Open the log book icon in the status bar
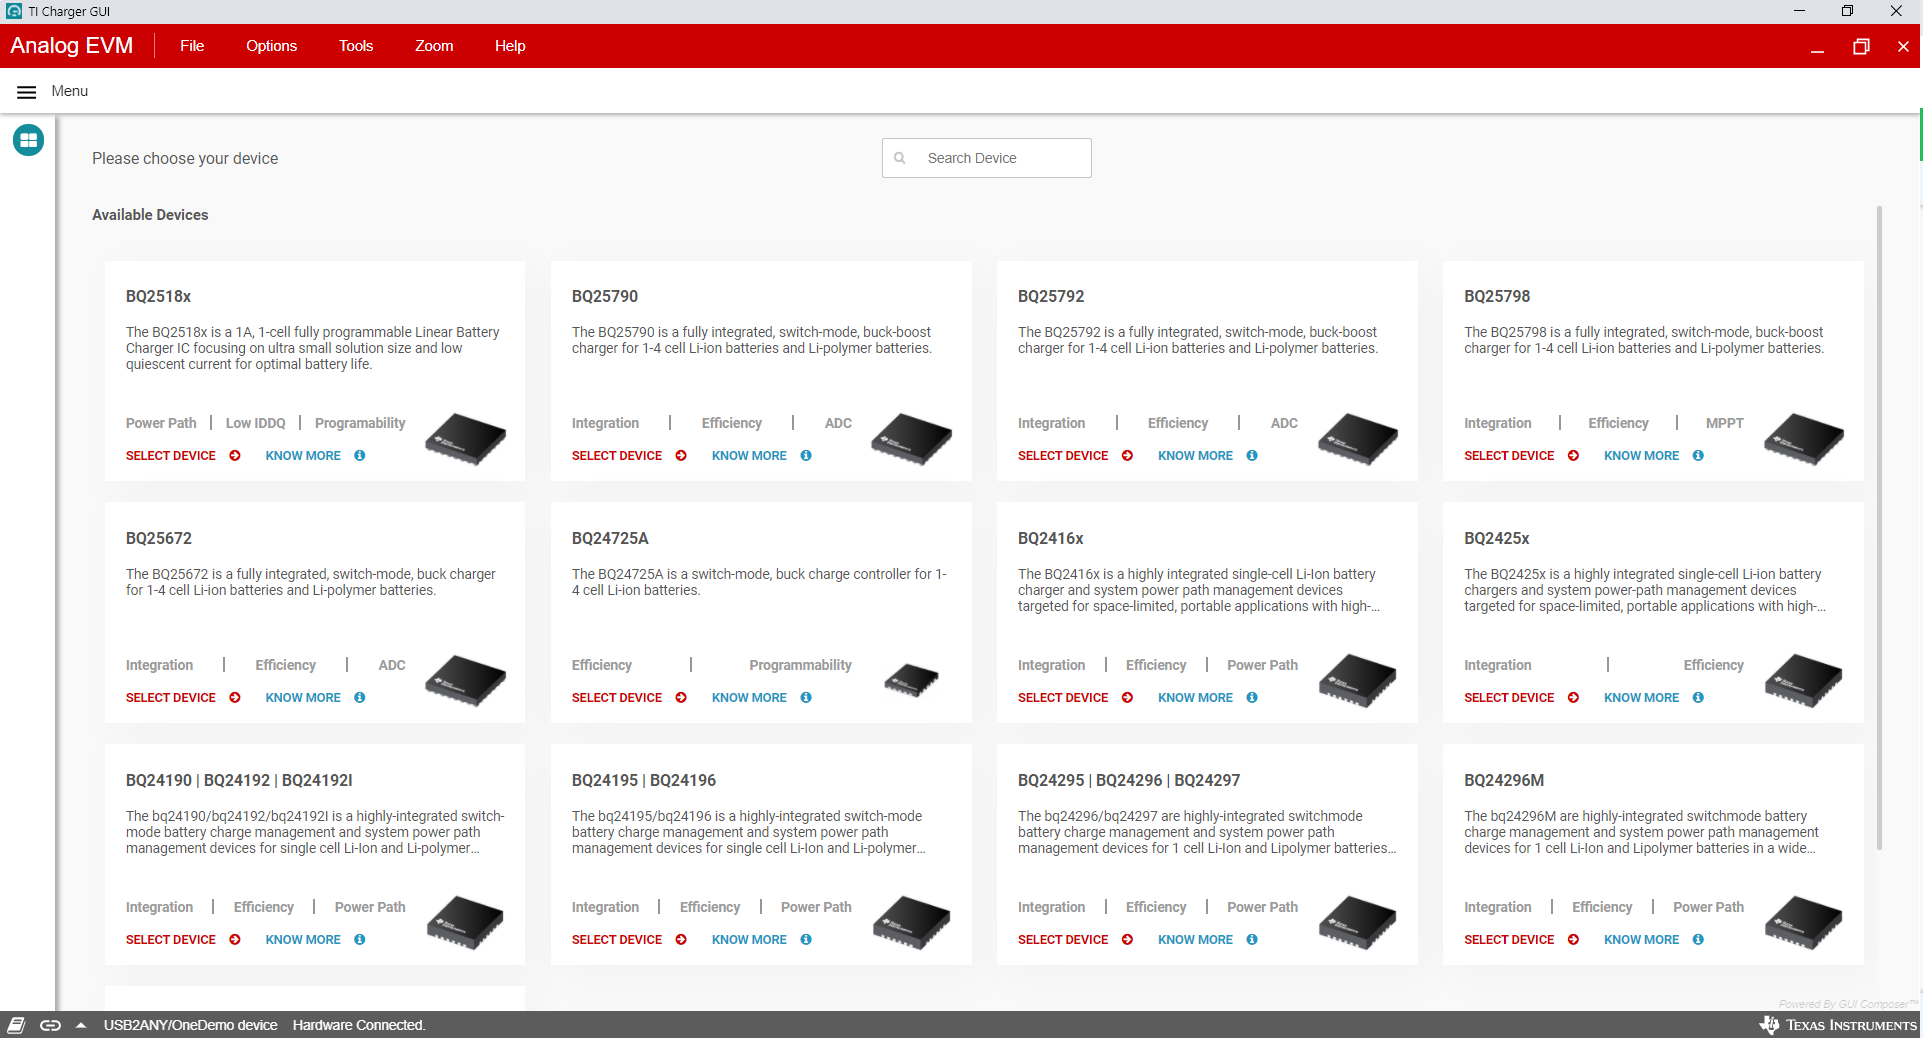Viewport: 1923px width, 1038px height. [x=16, y=1025]
